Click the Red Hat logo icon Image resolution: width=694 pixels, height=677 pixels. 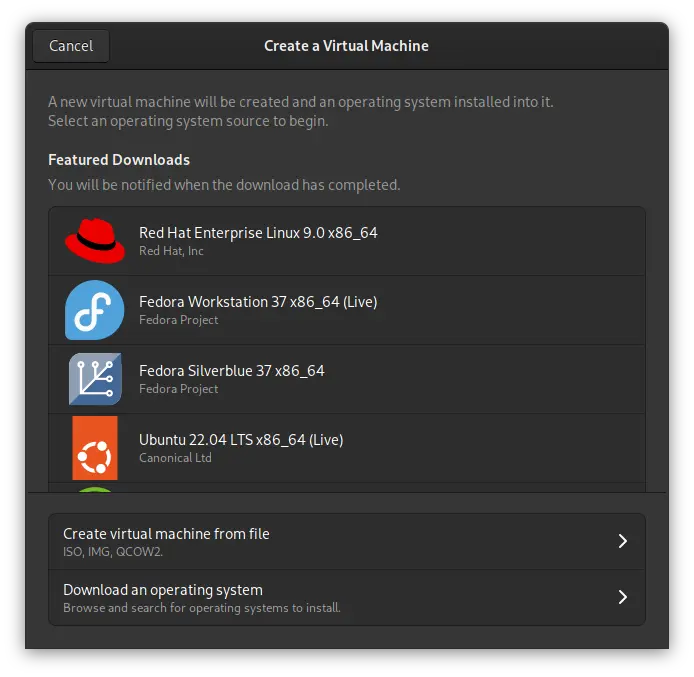[95, 241]
